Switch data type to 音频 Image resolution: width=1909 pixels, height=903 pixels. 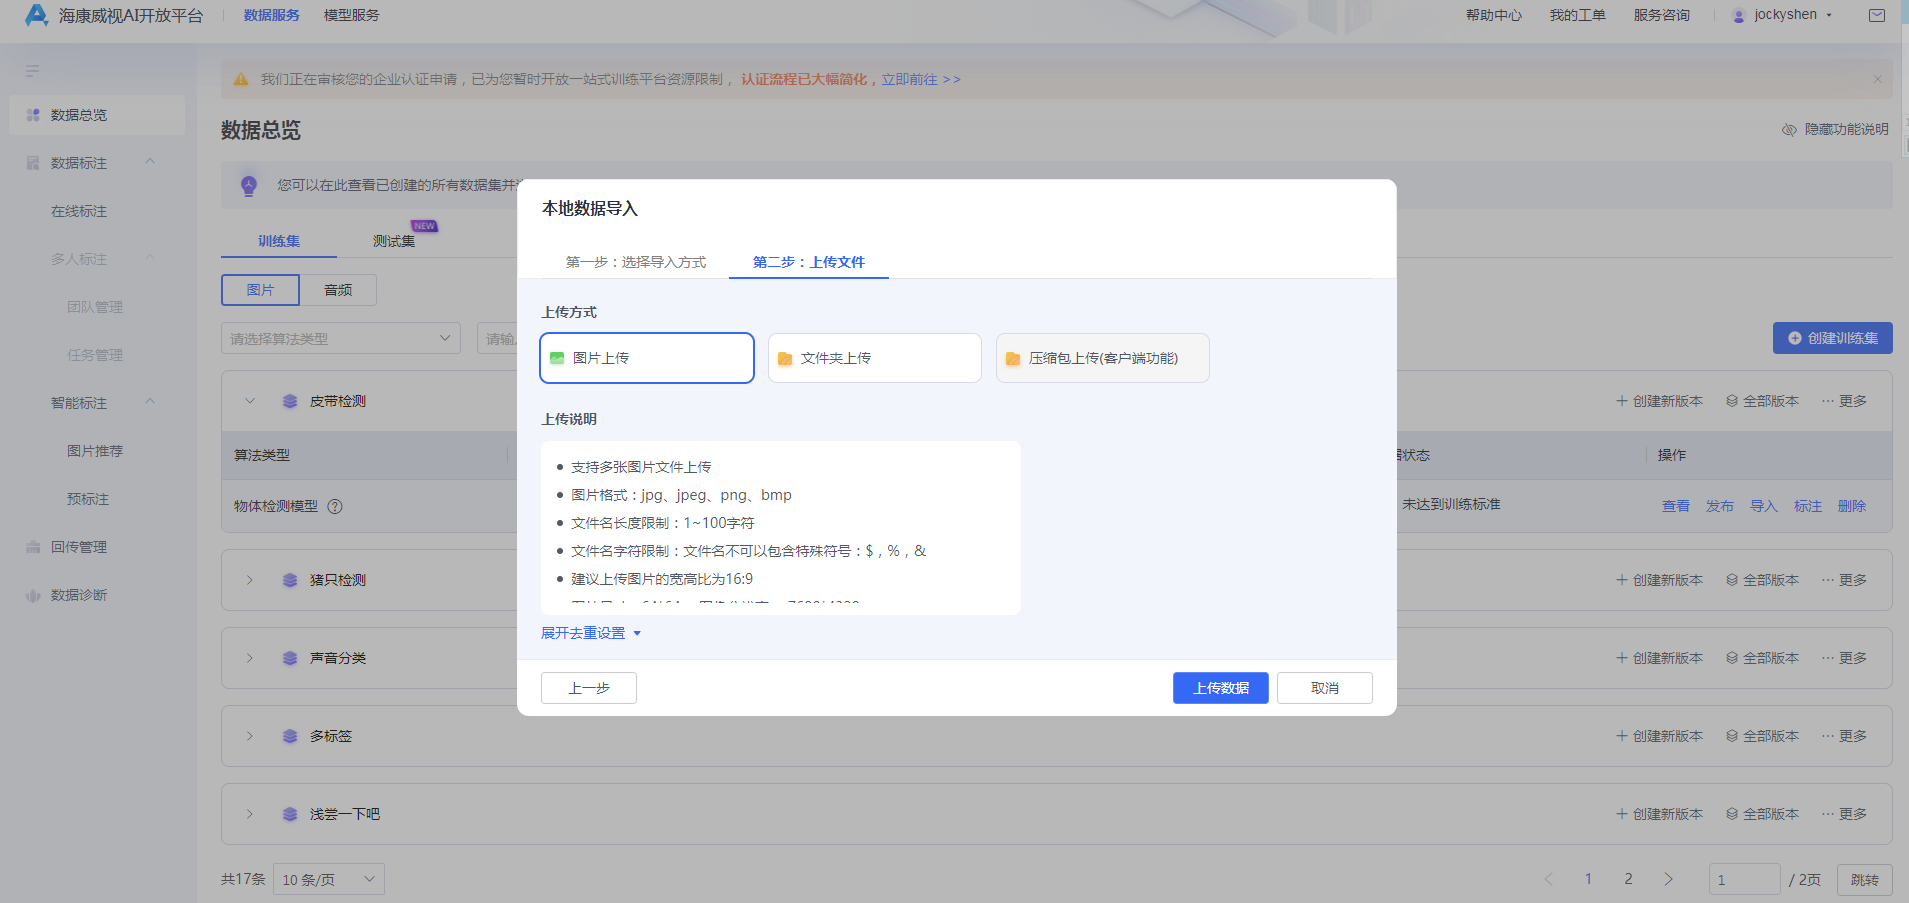click(x=337, y=289)
